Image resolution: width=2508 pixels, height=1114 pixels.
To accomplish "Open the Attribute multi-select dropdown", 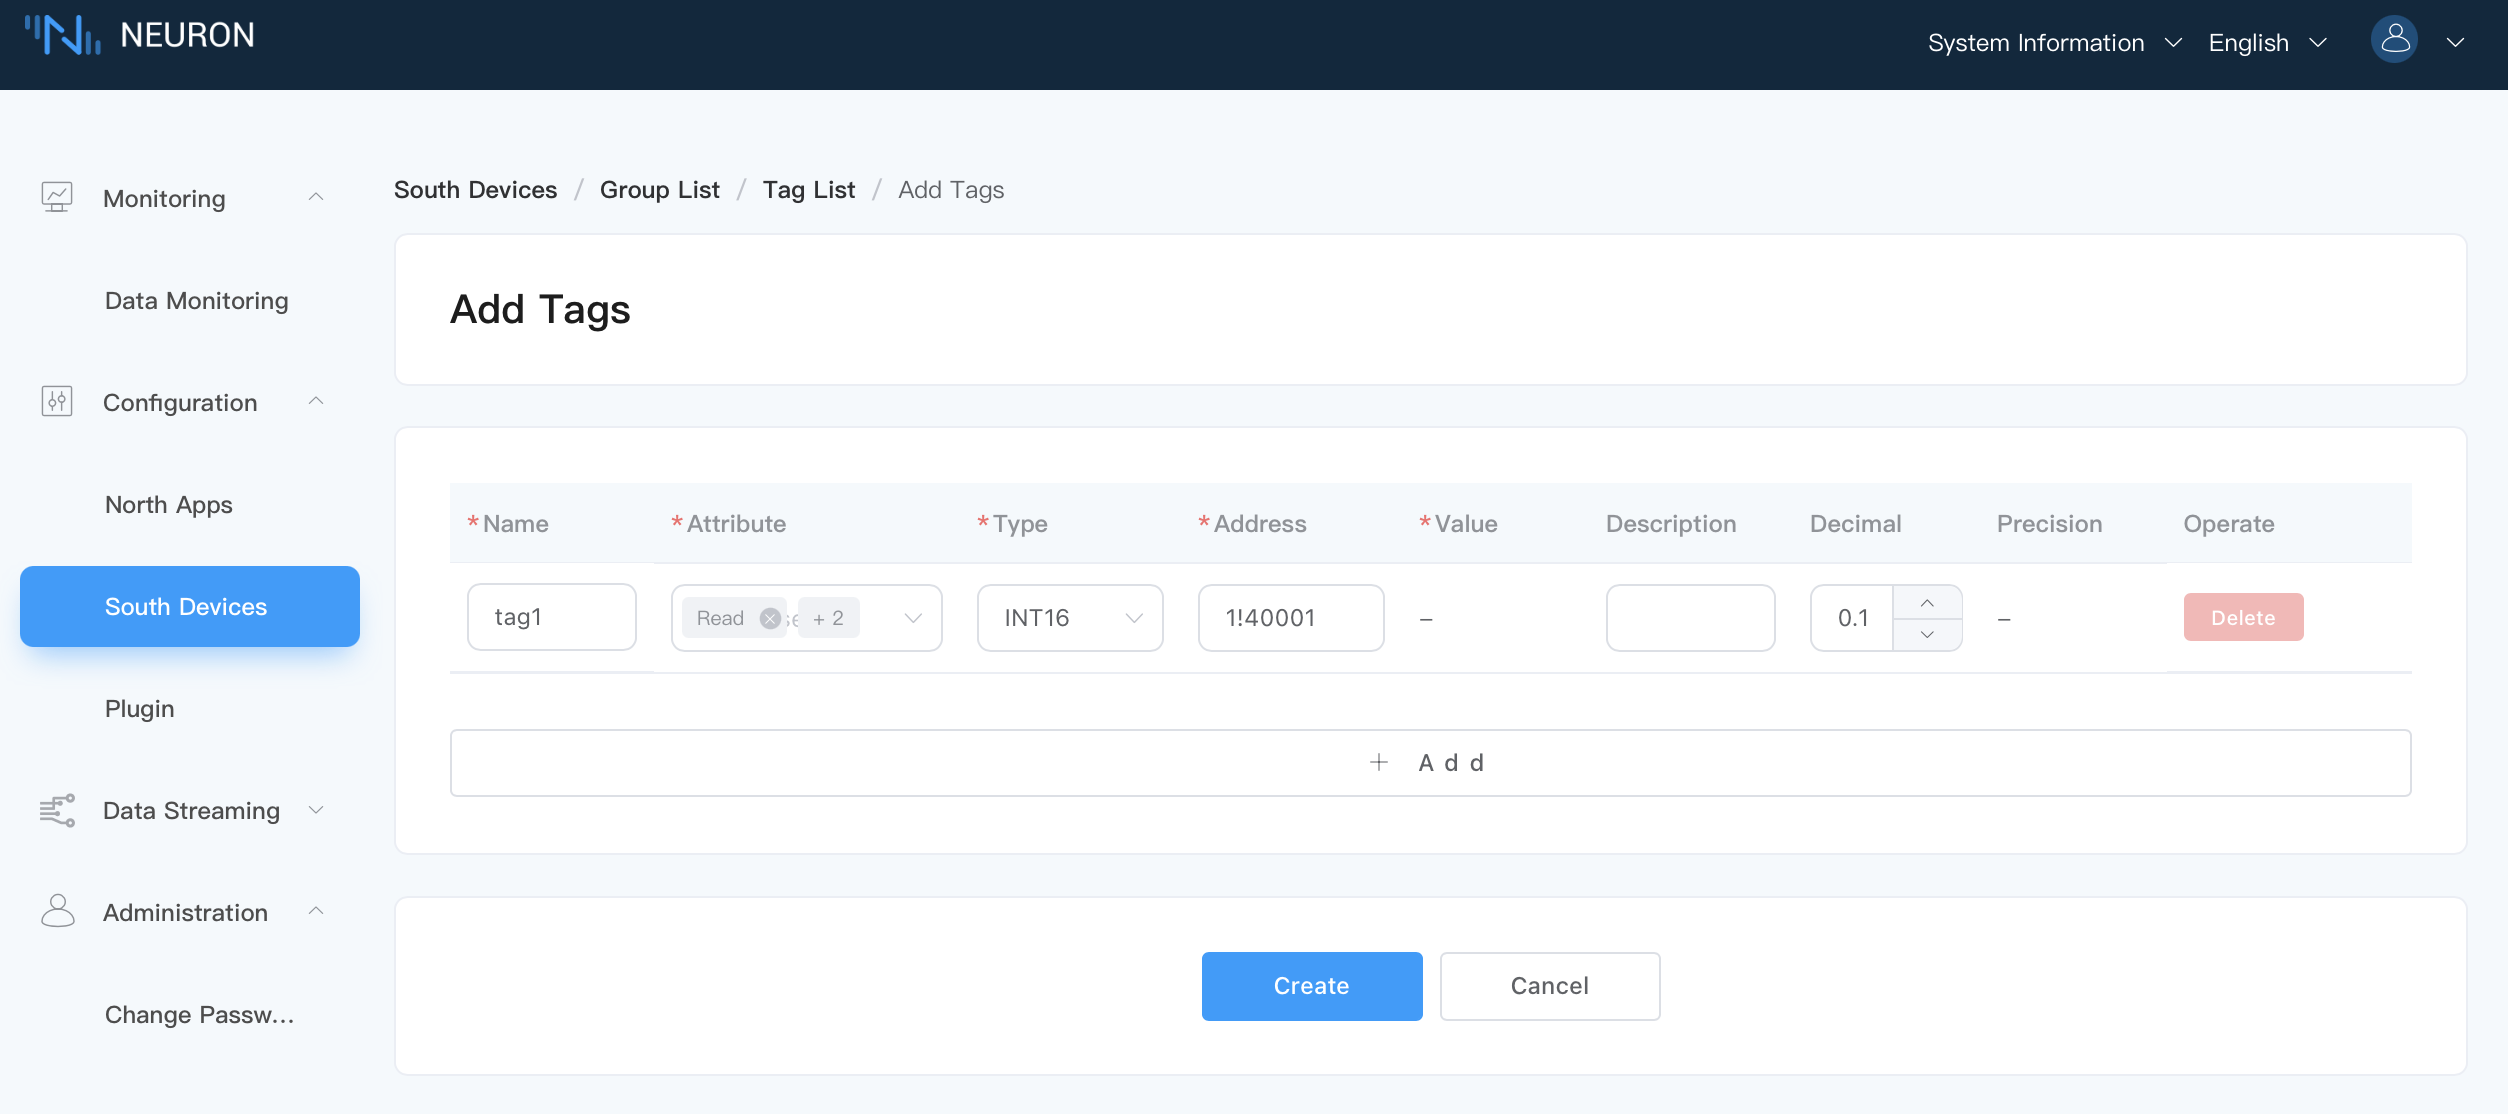I will pyautogui.click(x=807, y=618).
